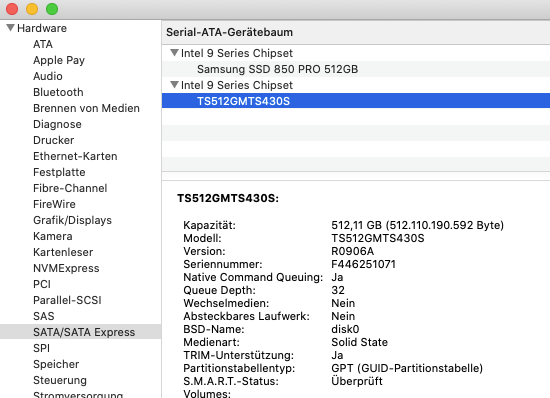Open SPI sidebar entry
Viewport: 550px width, 398px height.
[41, 348]
